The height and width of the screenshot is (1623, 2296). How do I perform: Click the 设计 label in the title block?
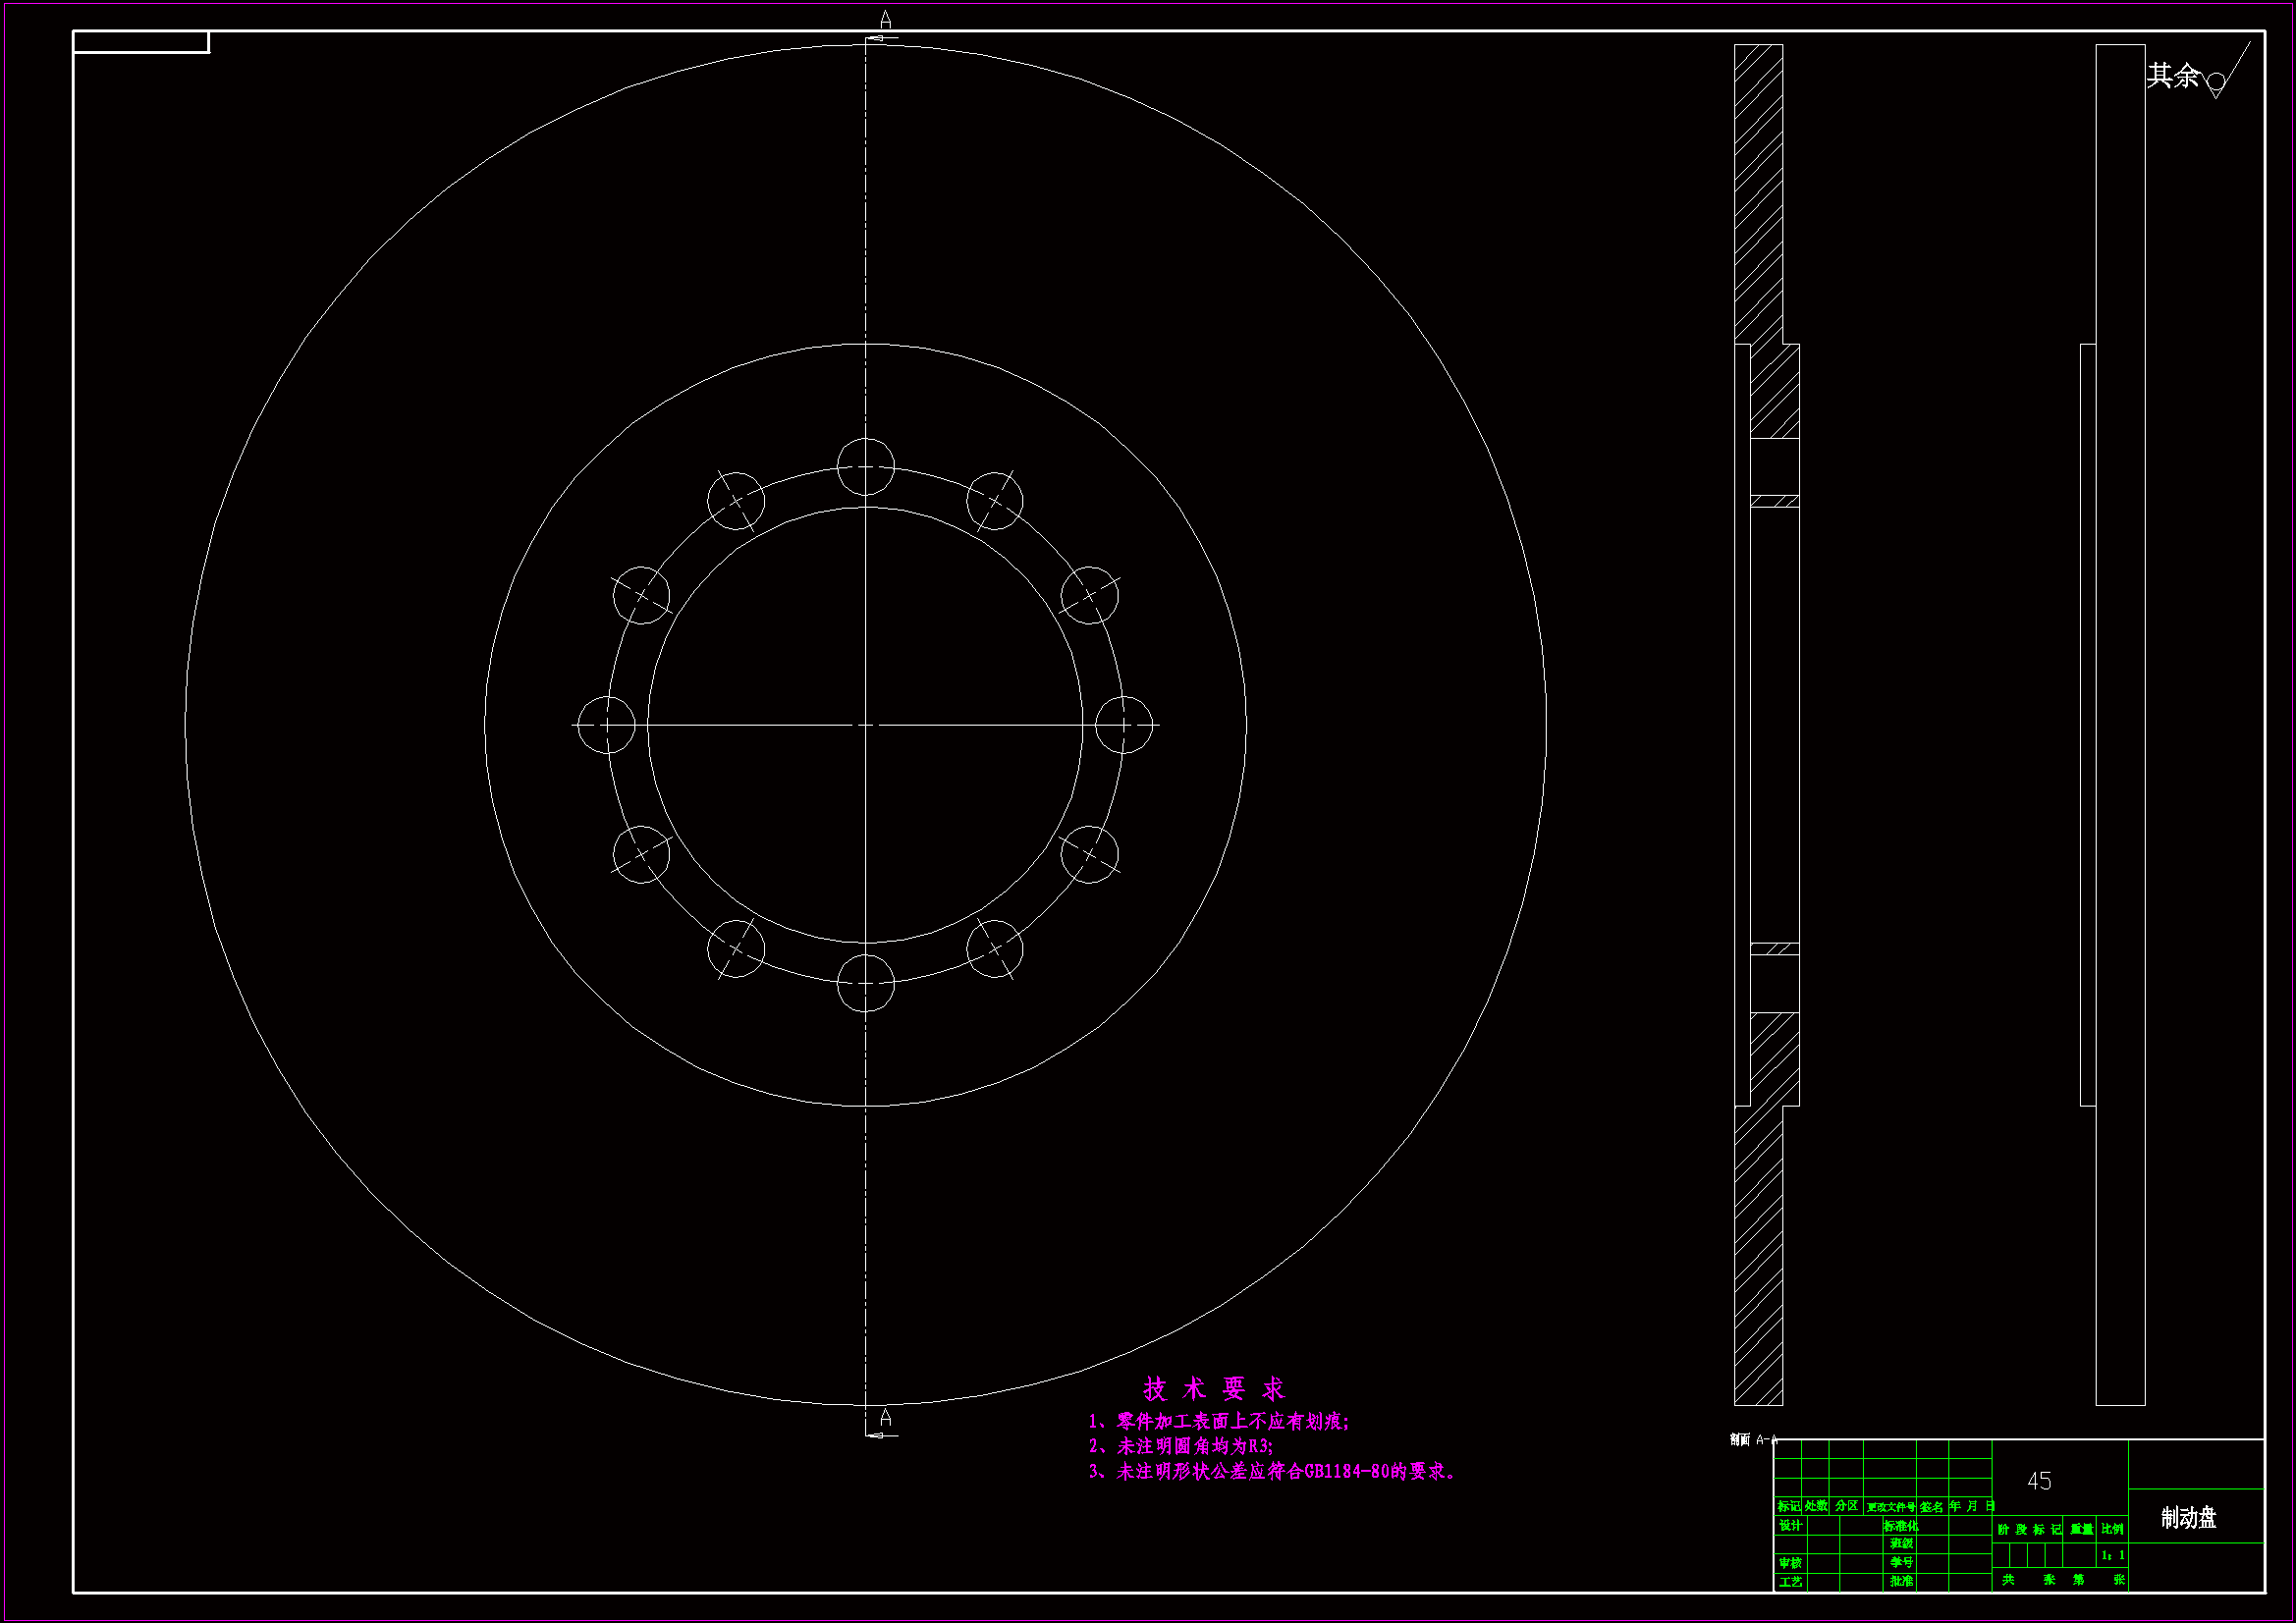1790,1525
